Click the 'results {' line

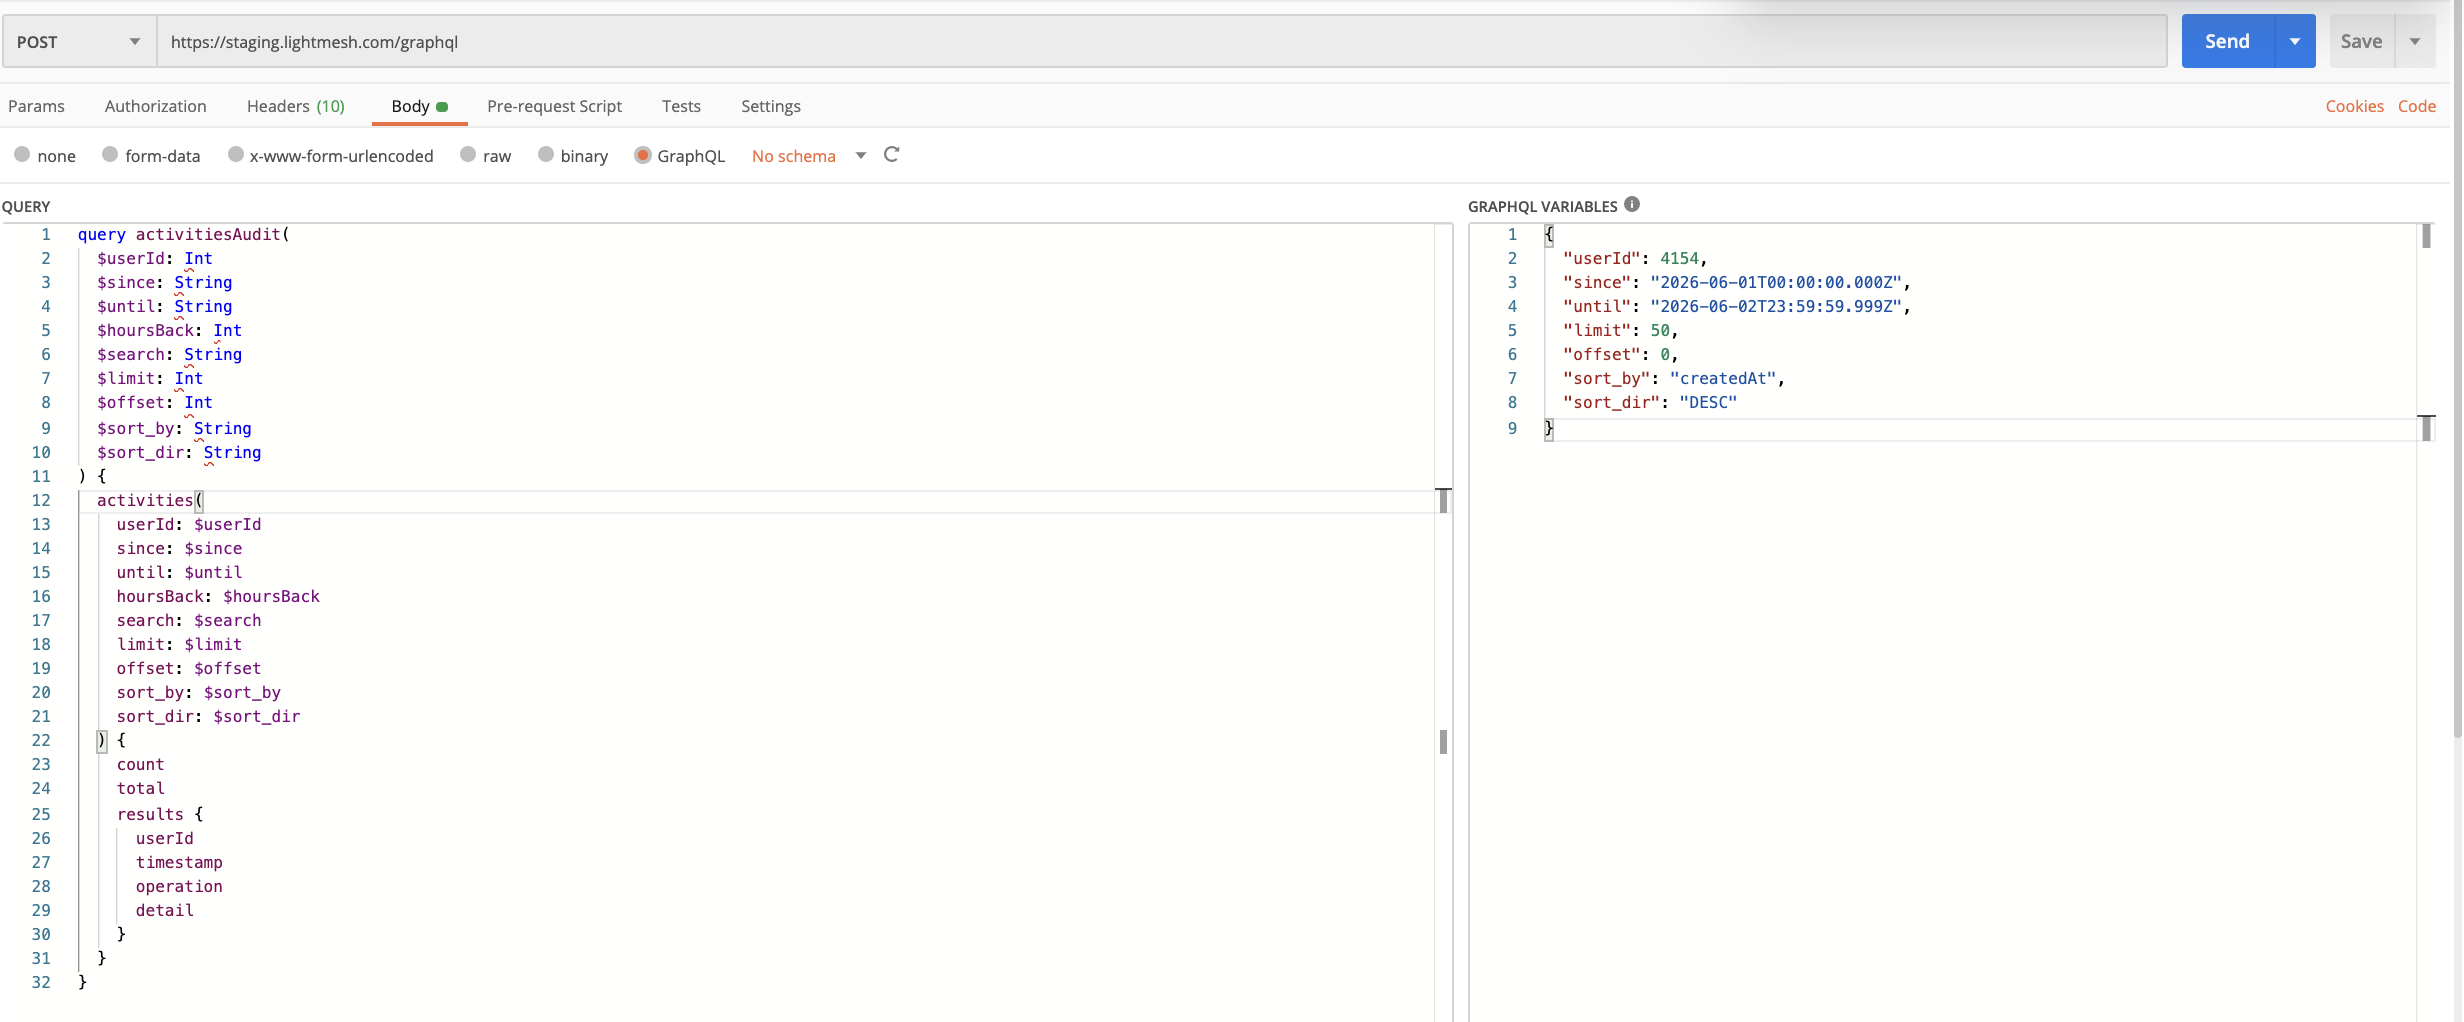[160, 814]
